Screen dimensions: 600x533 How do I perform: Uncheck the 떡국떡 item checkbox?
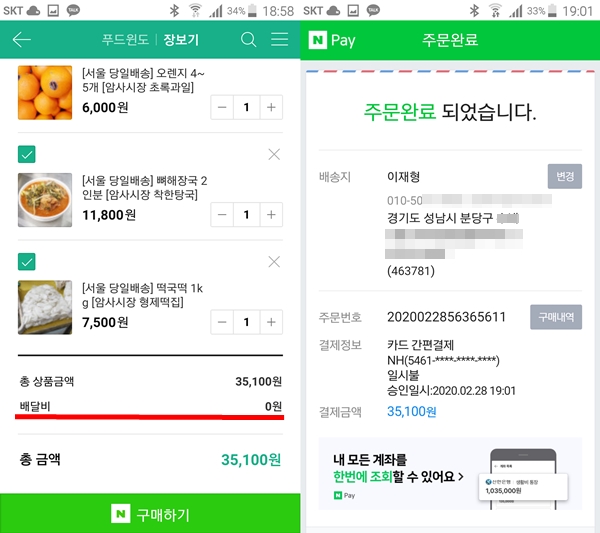click(x=27, y=261)
